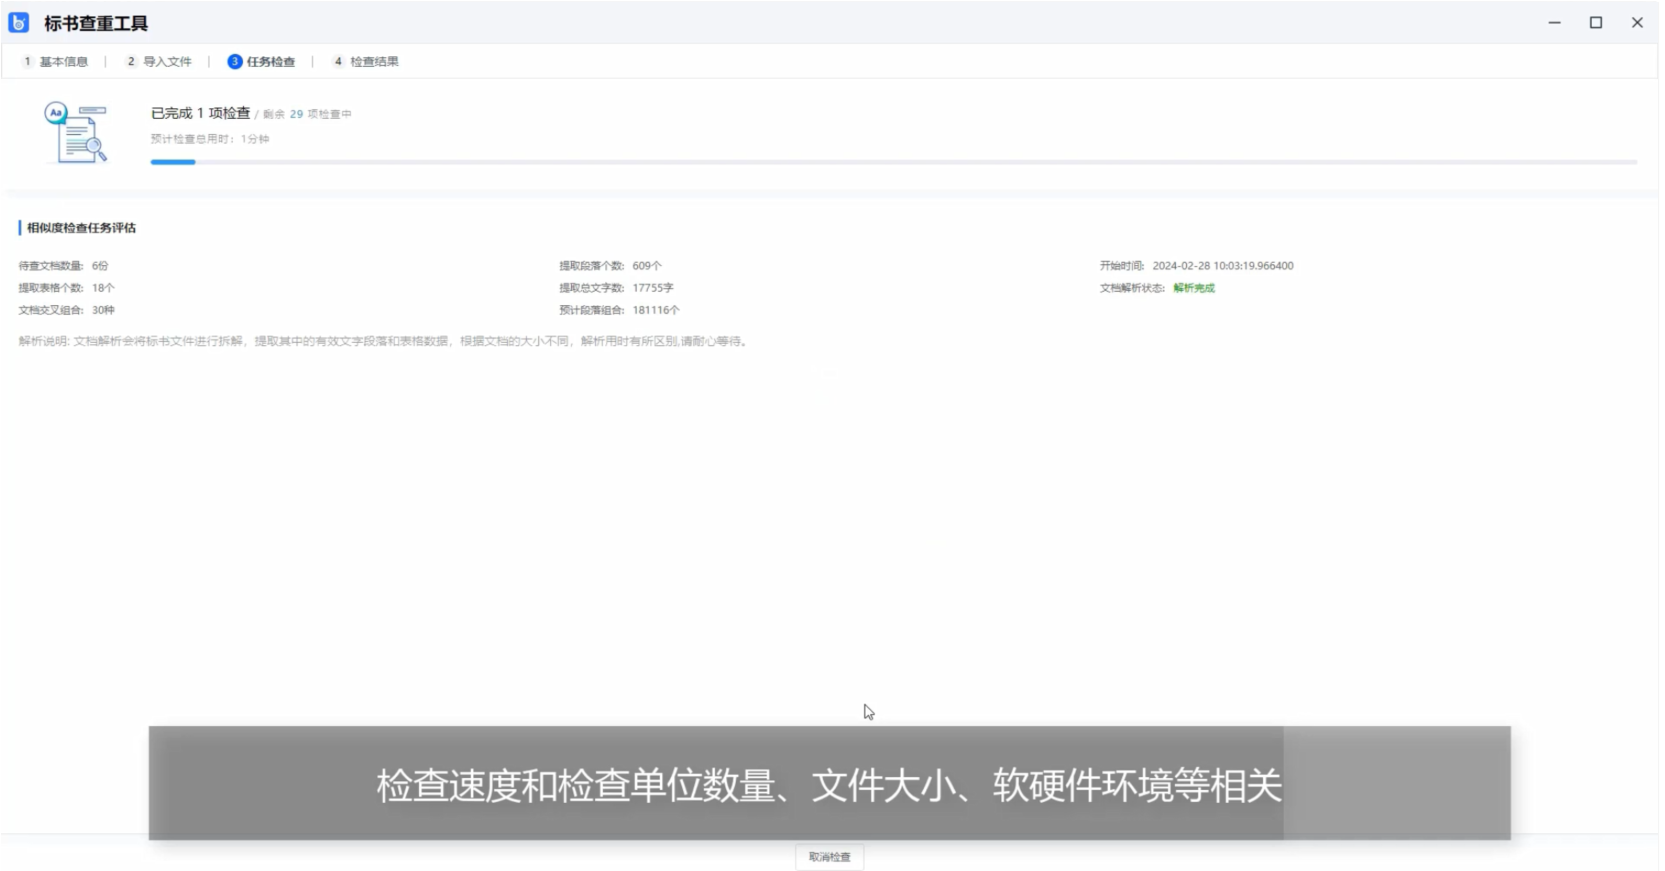This screenshot has width=1665, height=871.
Task: Minimize the 标书查重工具 window
Action: [x=1555, y=22]
